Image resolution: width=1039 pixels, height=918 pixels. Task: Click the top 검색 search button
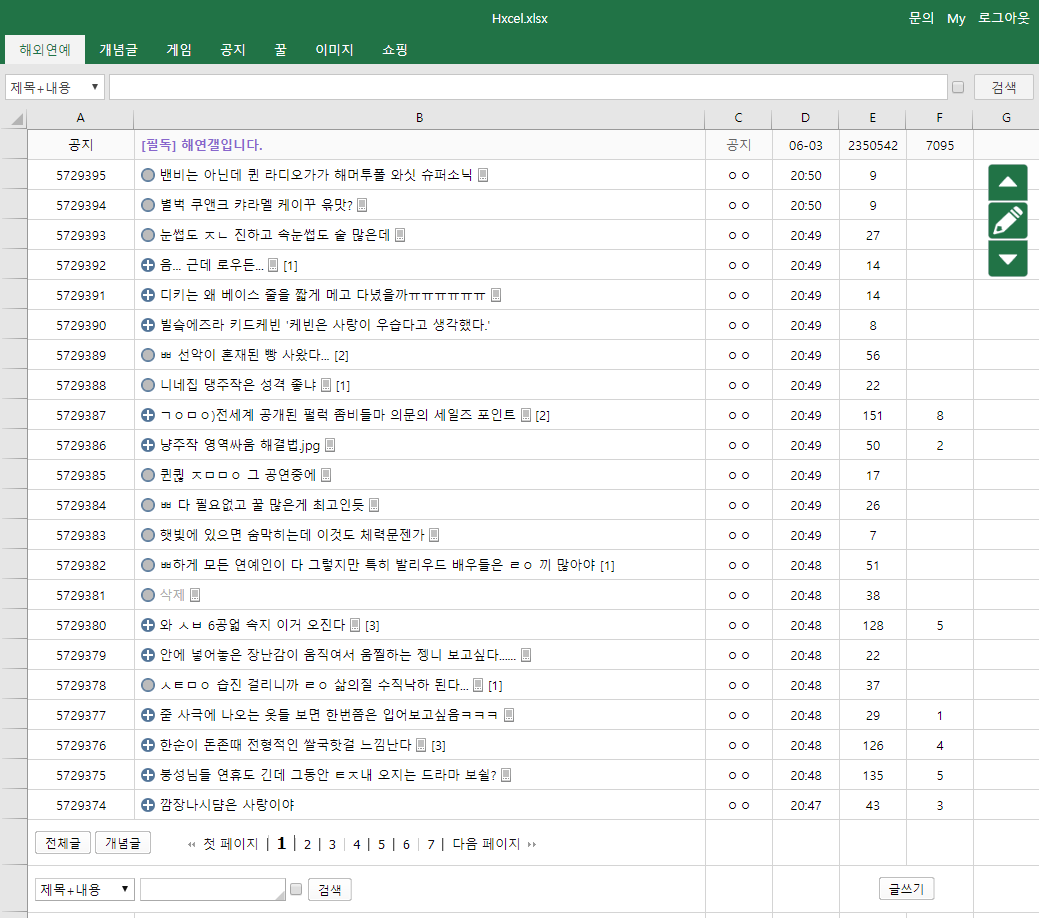[1003, 87]
